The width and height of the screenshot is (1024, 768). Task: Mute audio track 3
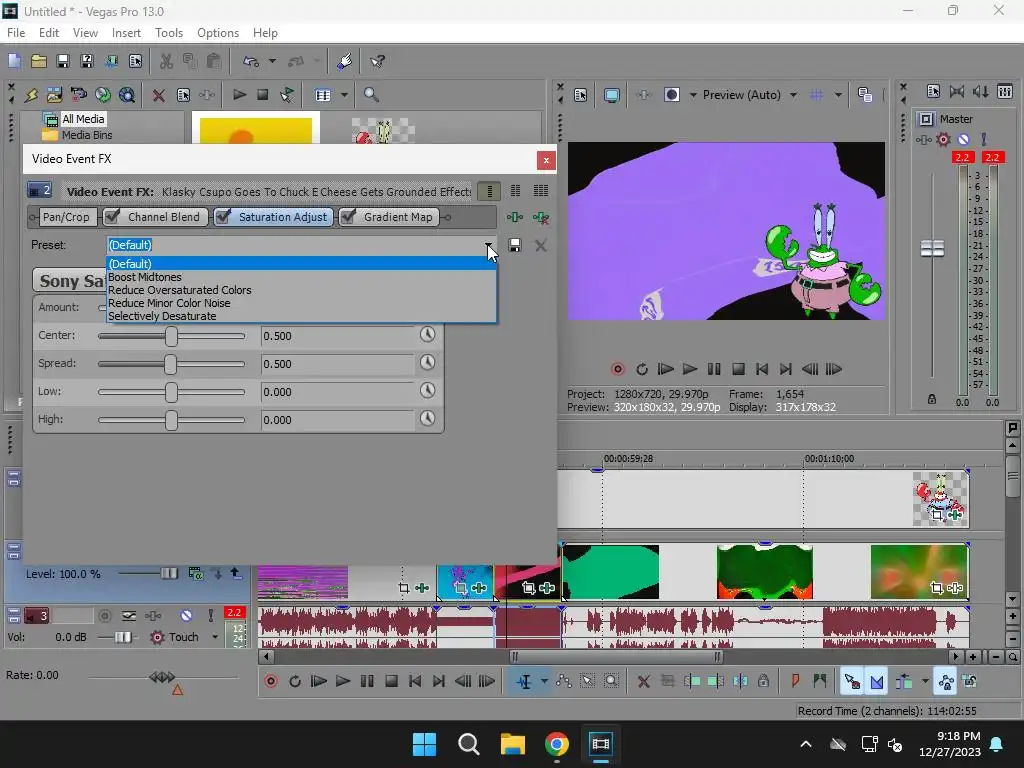click(186, 615)
